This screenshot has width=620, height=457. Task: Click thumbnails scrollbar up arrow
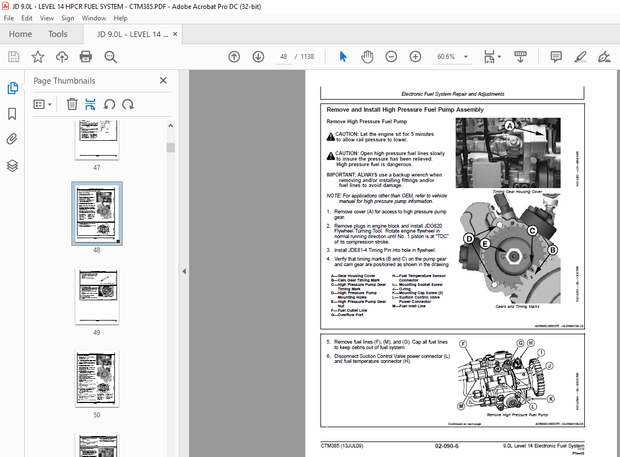pyautogui.click(x=170, y=126)
